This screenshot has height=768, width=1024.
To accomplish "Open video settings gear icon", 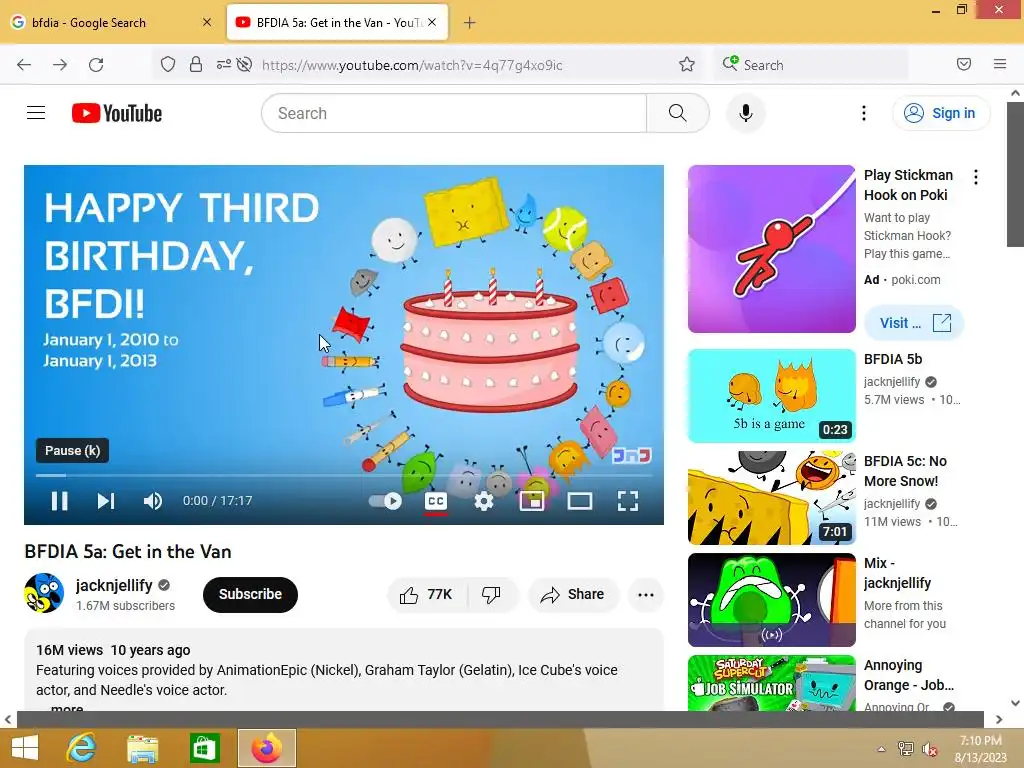I will coord(484,501).
